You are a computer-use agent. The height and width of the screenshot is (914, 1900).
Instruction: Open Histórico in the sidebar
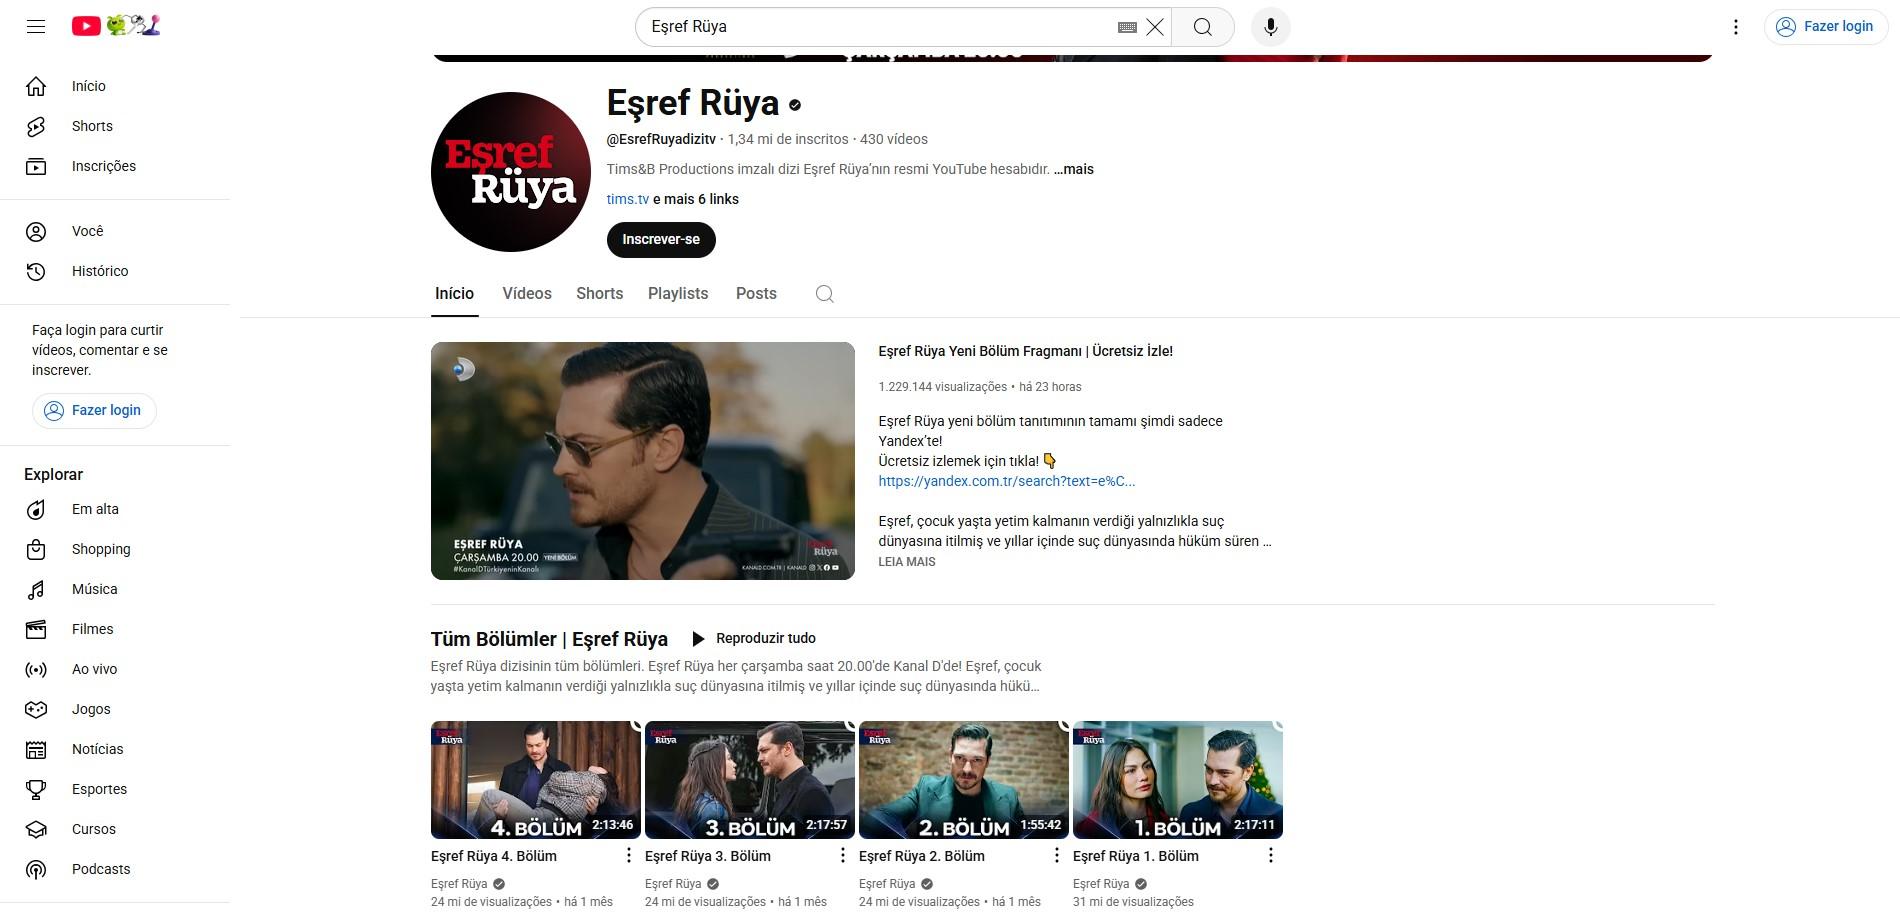(x=99, y=271)
